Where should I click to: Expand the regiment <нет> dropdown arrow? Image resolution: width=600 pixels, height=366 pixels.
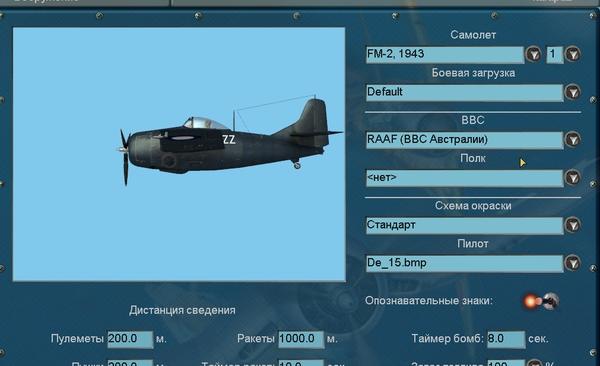(573, 178)
